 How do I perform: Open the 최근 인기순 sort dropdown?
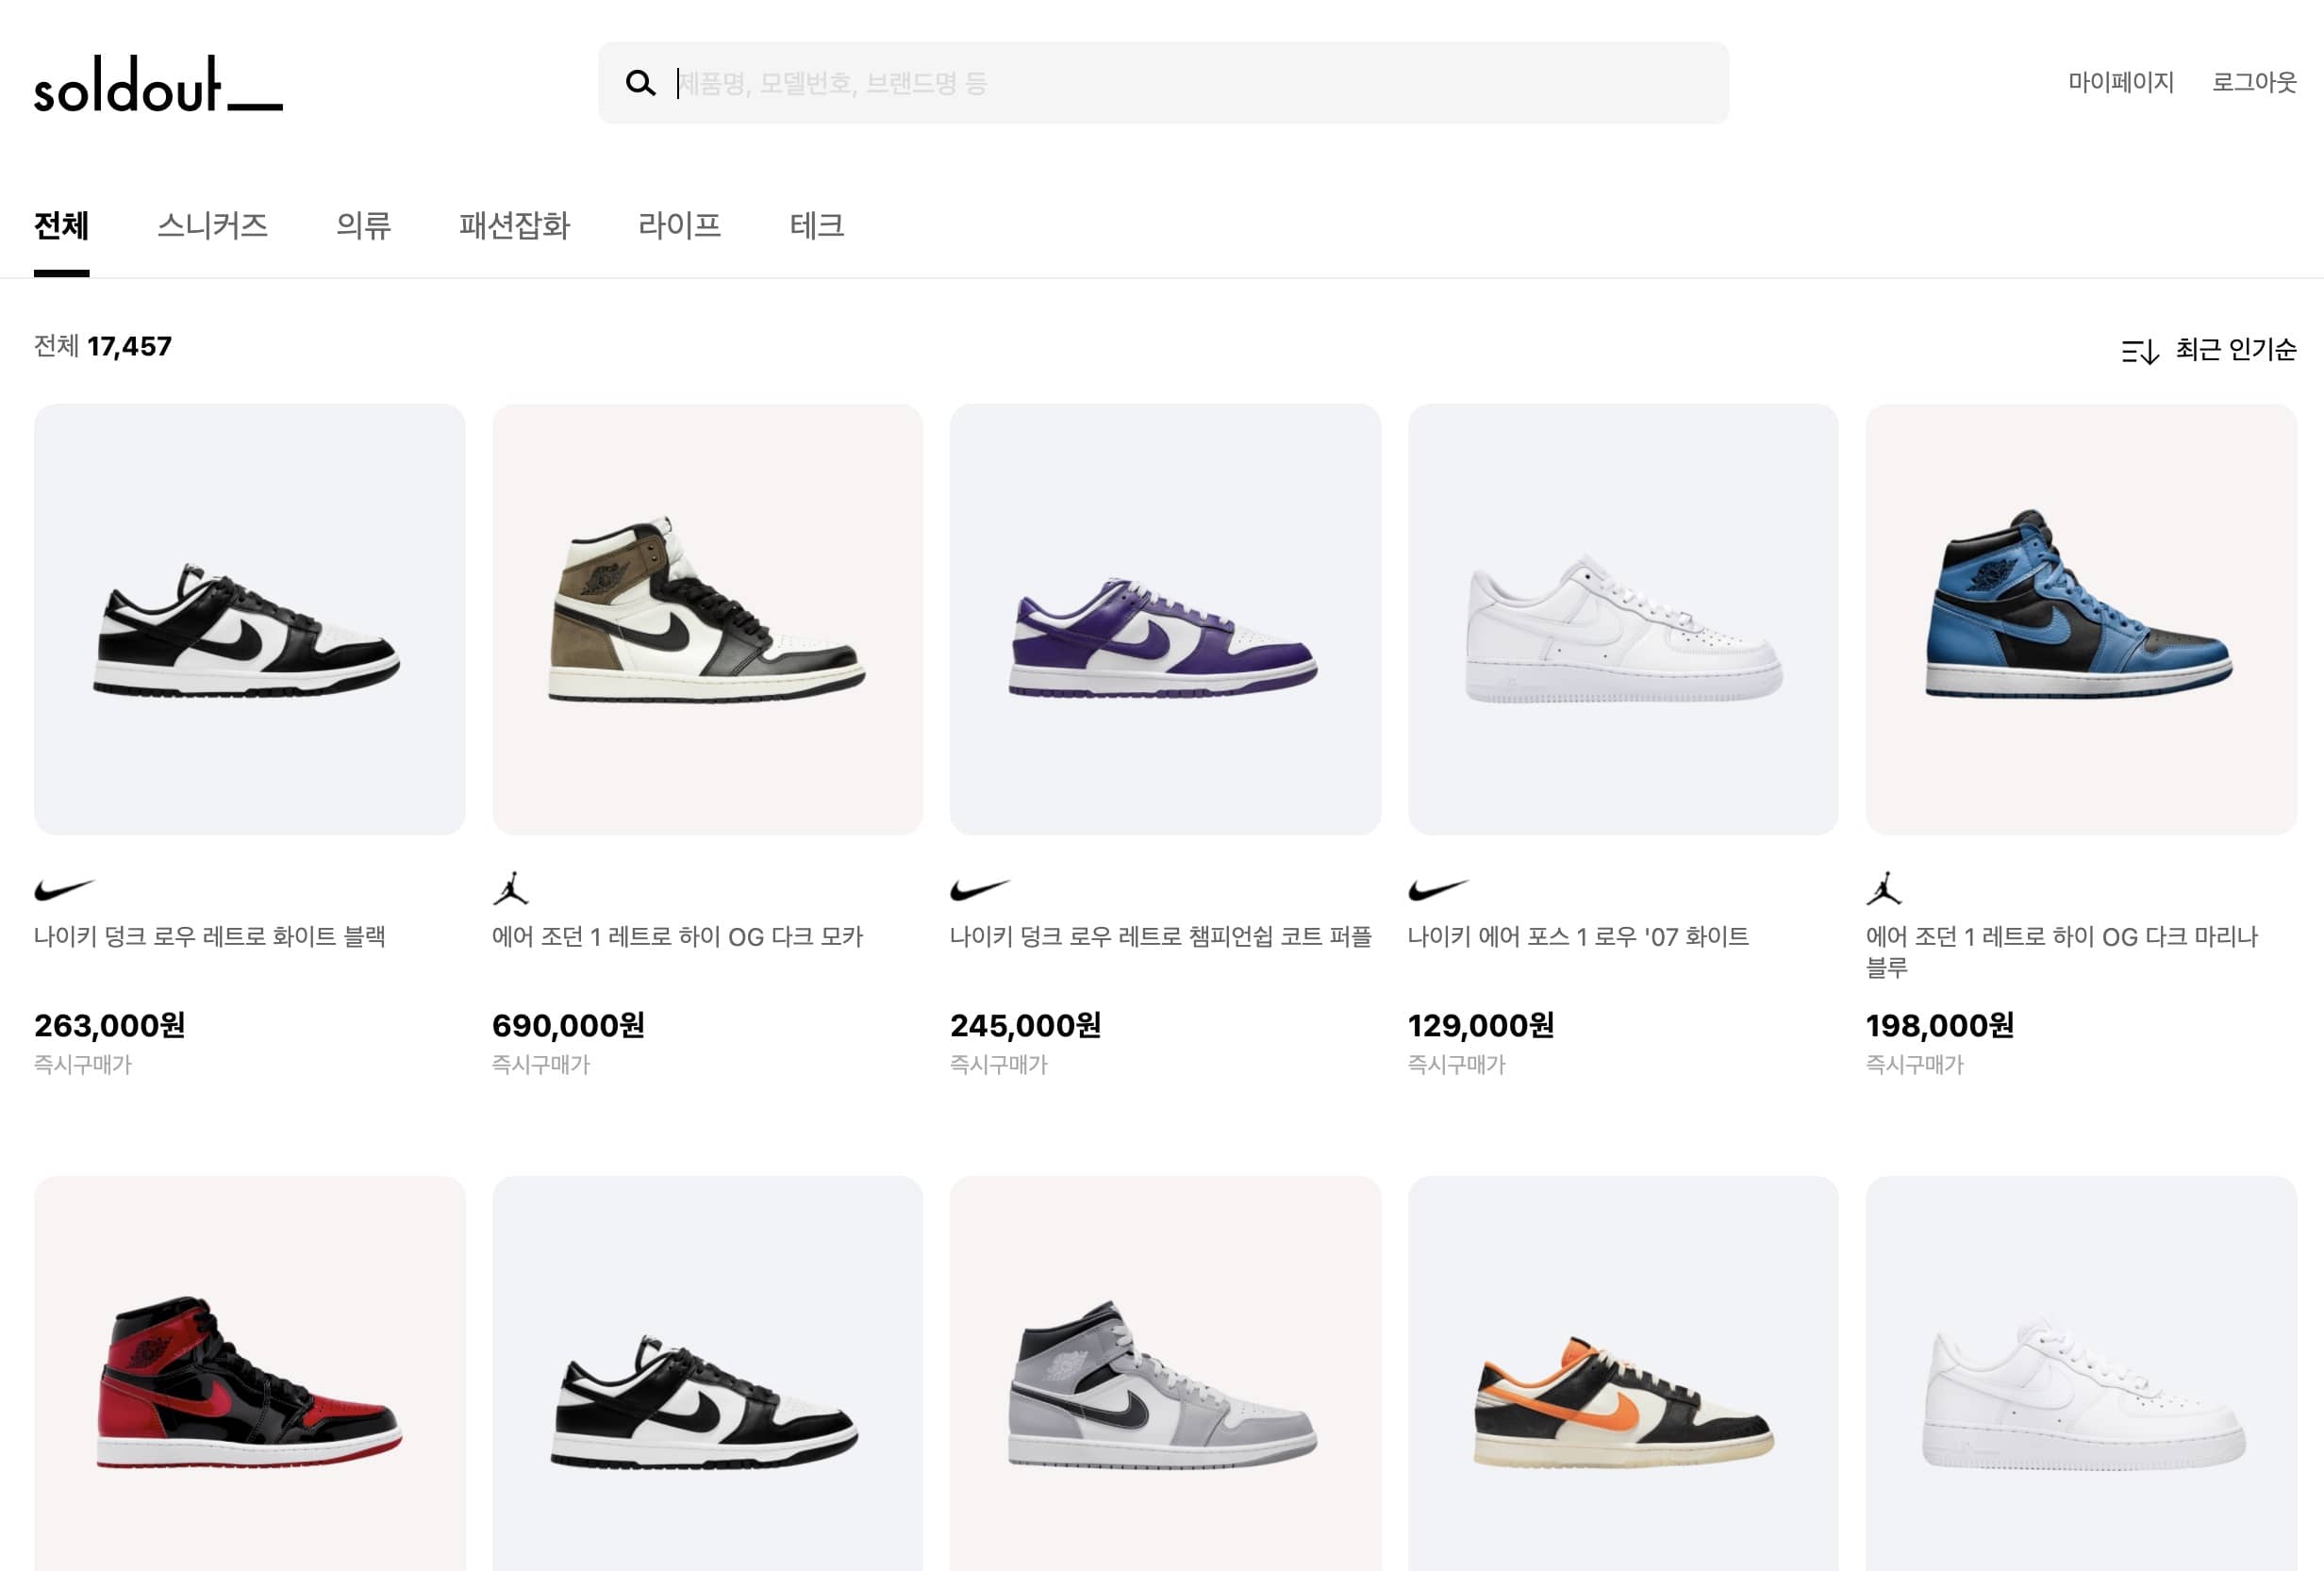[x=2235, y=350]
